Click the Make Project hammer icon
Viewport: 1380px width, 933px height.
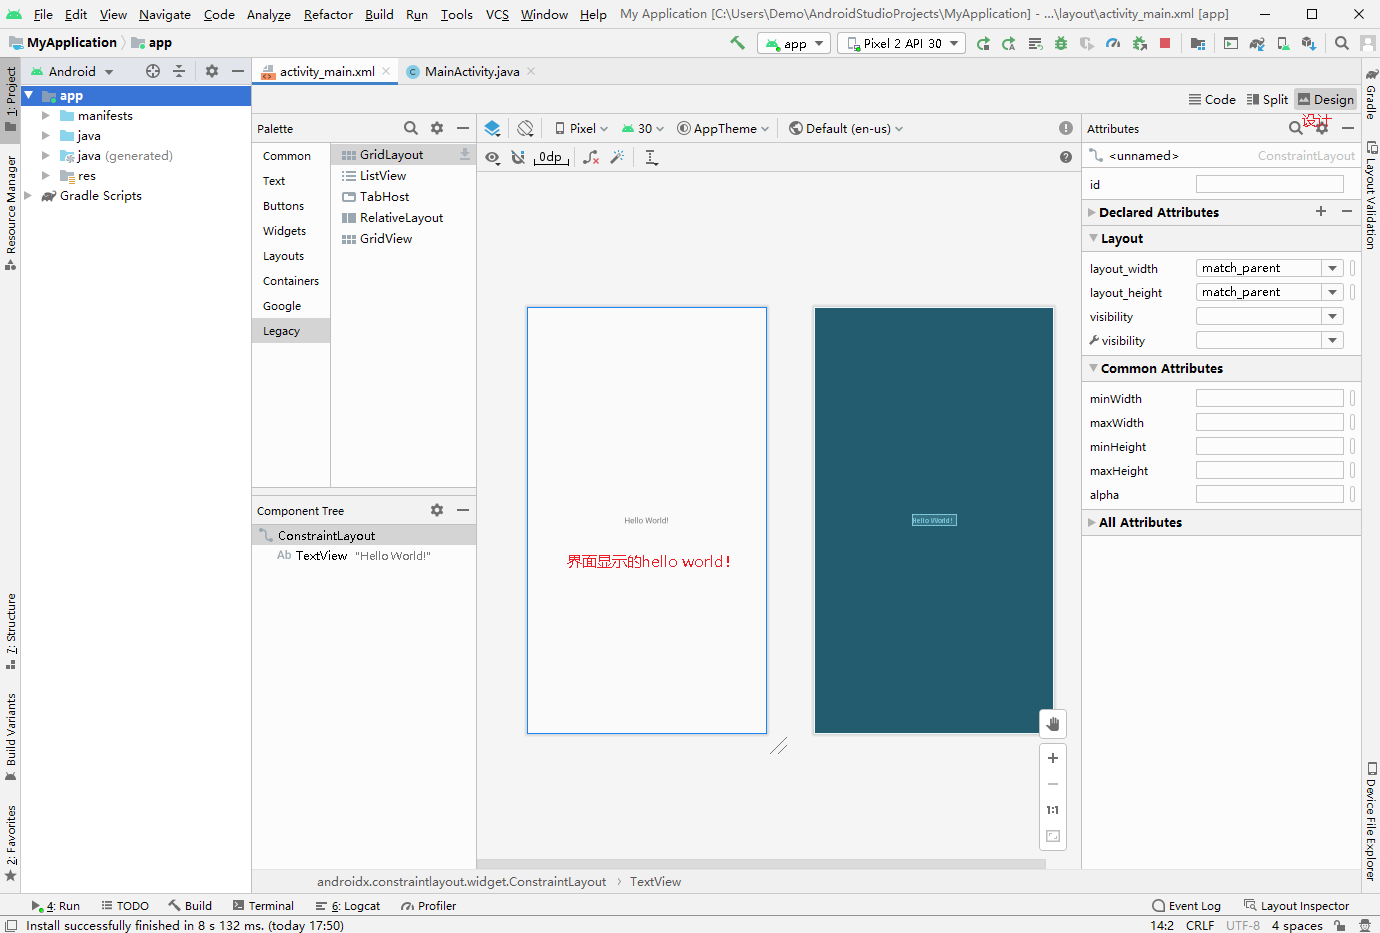(738, 43)
